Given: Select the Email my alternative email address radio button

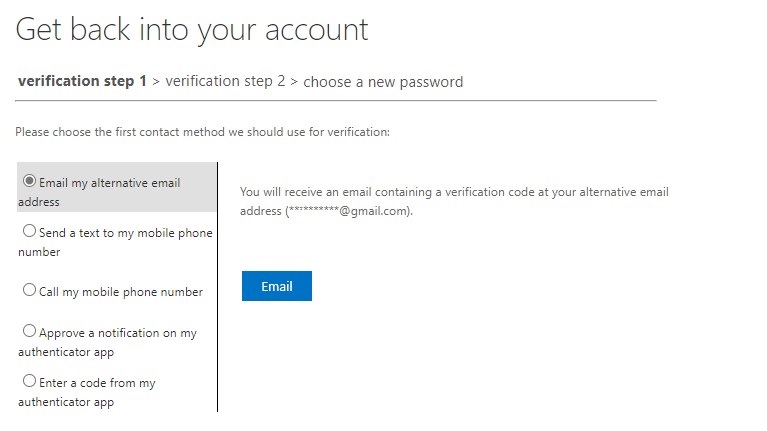Looking at the screenshot, I should [30, 181].
